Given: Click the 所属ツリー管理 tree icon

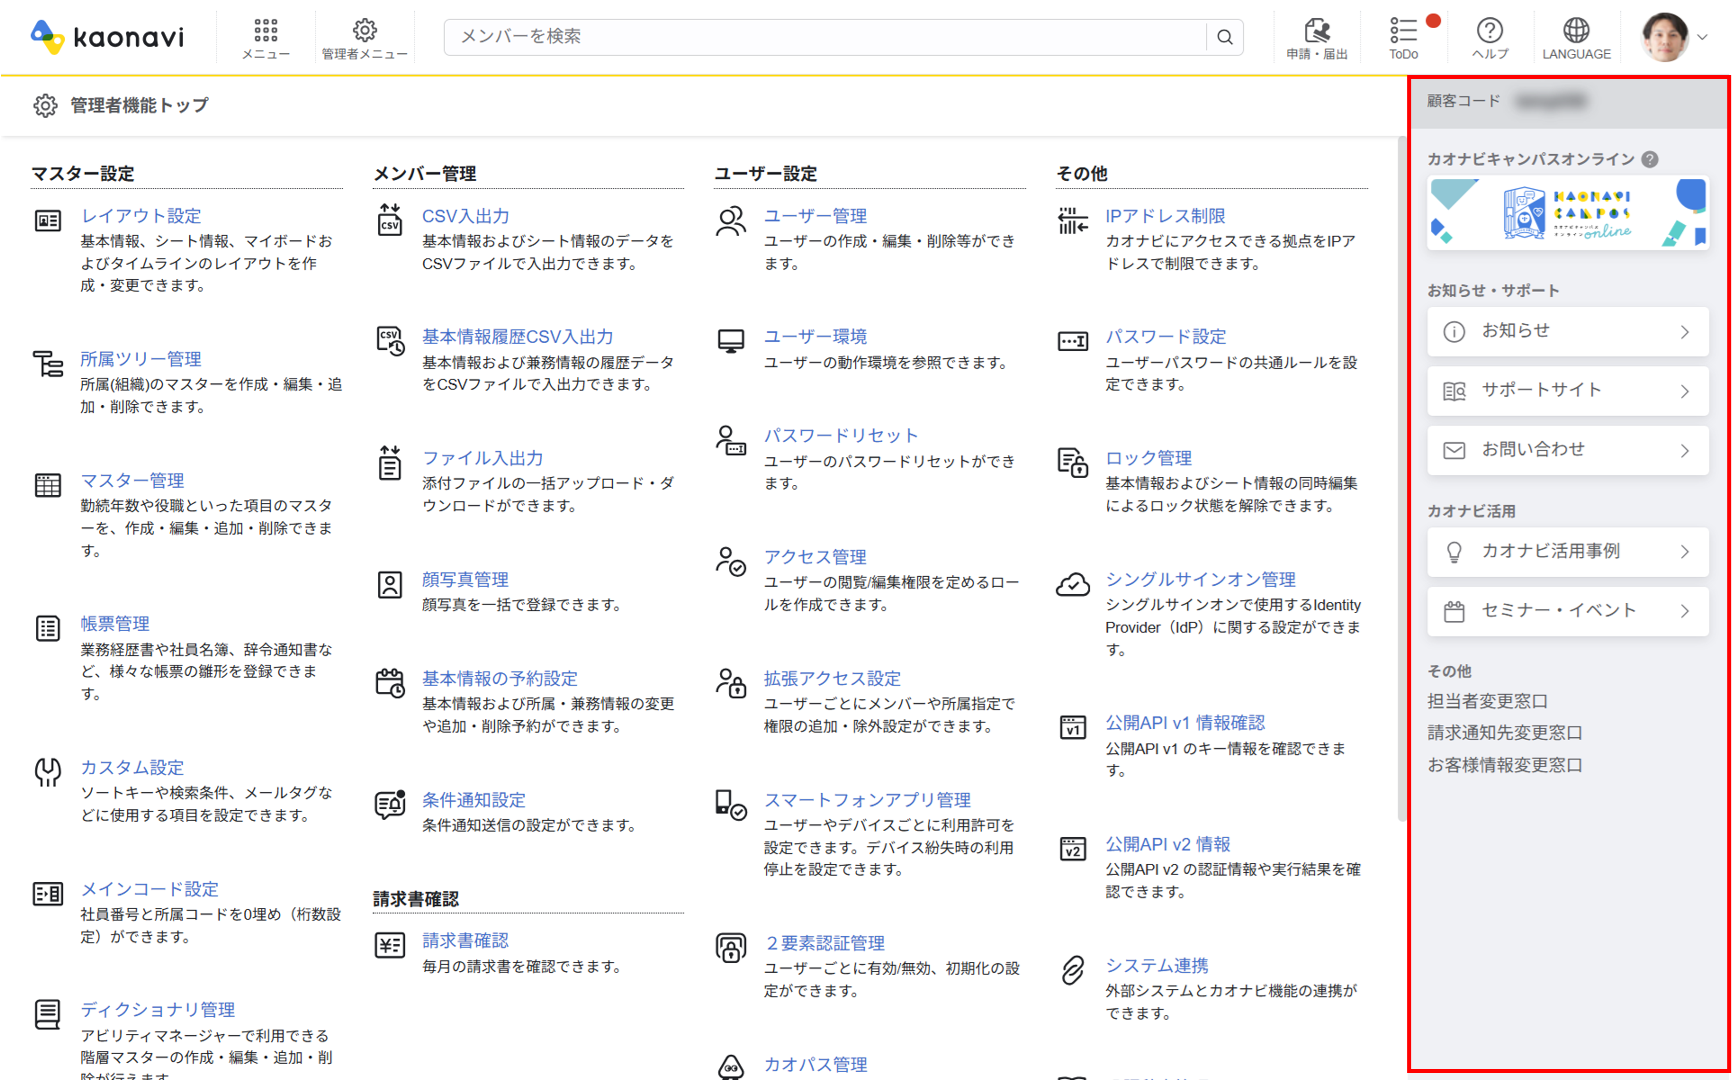Looking at the screenshot, I should point(48,363).
